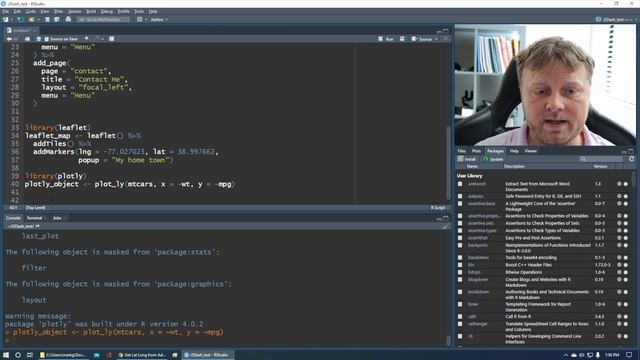Open the recent files dropdown arrow
This screenshot has height=360, width=640.
pos(38,19)
